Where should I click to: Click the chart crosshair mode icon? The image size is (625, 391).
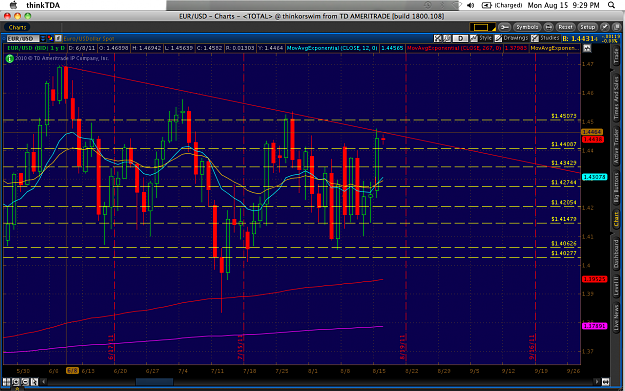click(438, 39)
